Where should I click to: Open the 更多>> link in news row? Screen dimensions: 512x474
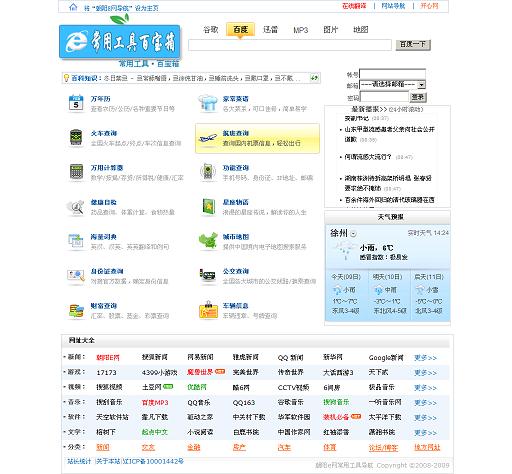425,358
